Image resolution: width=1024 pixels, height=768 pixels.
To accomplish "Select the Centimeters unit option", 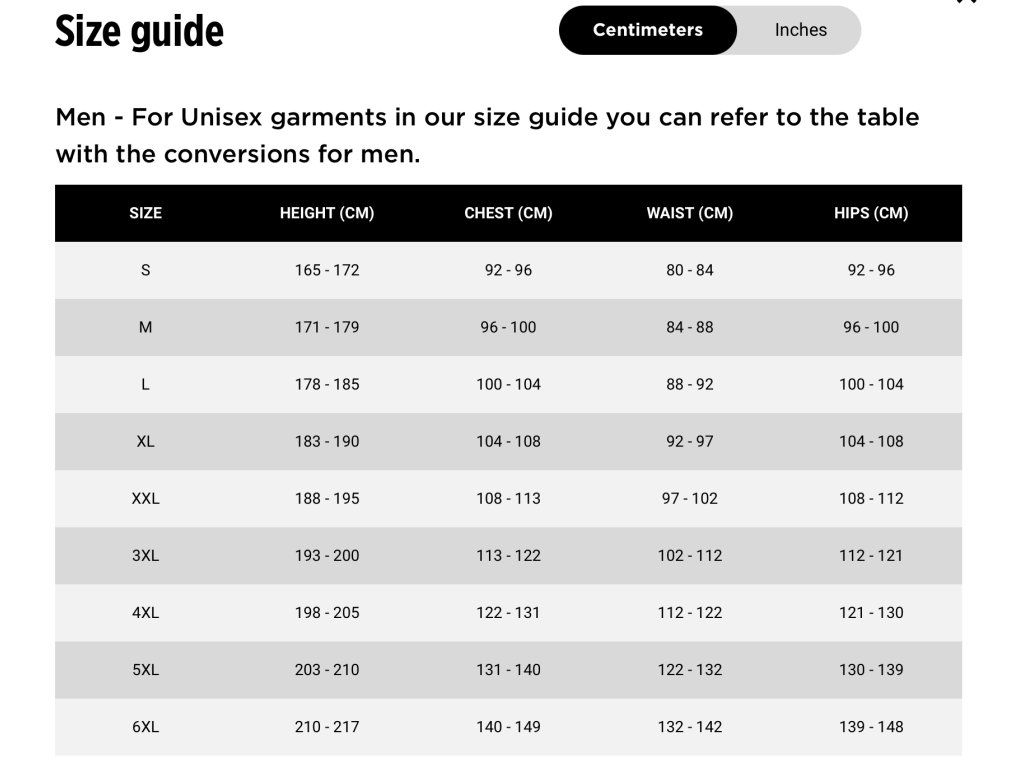I will point(647,30).
